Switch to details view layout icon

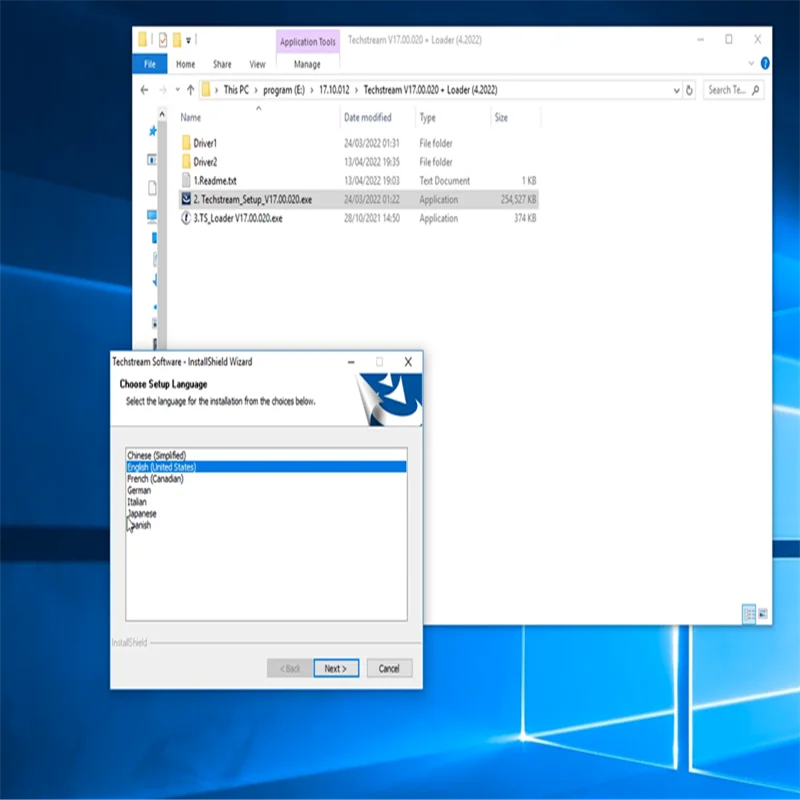[x=748, y=614]
